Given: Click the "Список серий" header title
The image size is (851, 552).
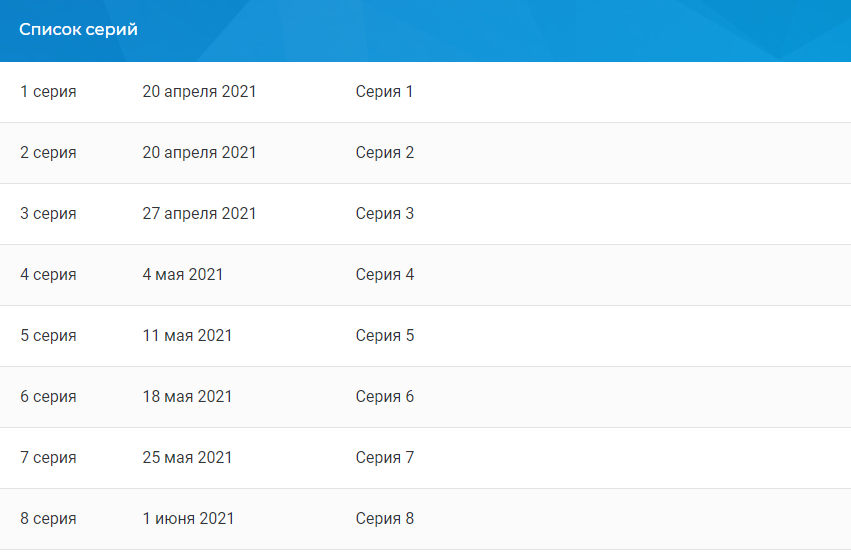Looking at the screenshot, I should point(78,30).
